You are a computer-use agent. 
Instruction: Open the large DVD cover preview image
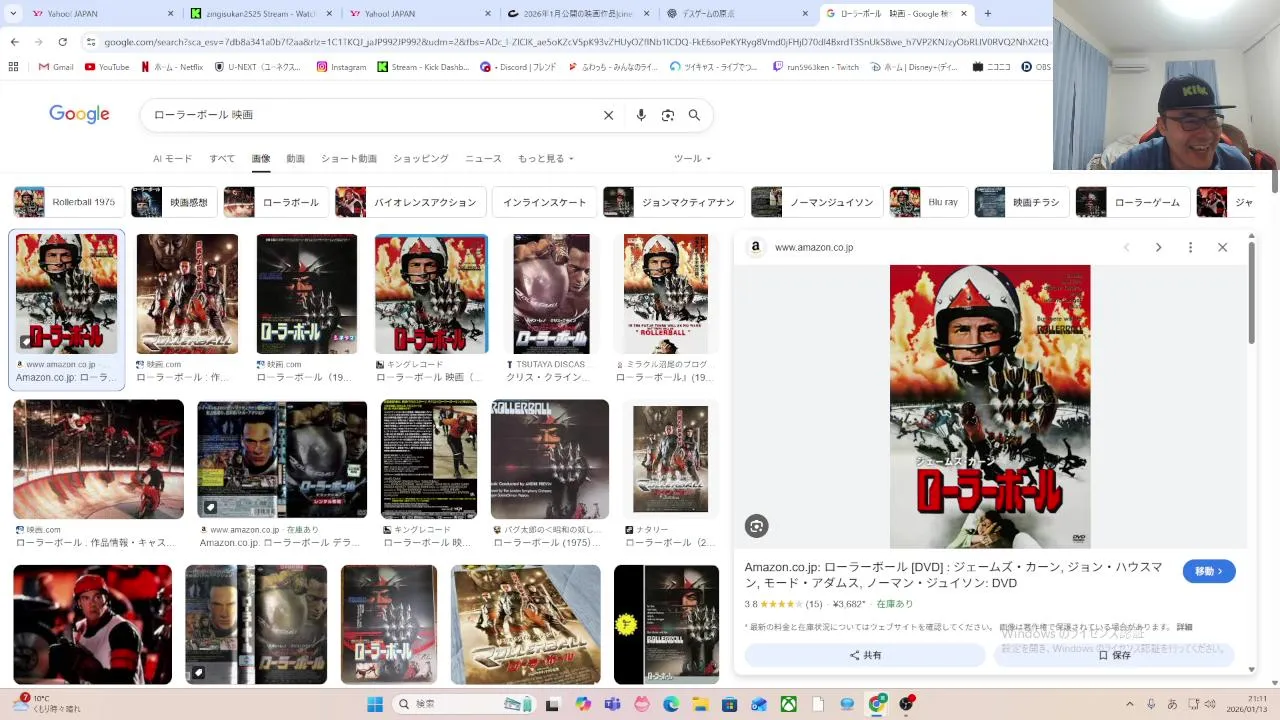pos(990,406)
